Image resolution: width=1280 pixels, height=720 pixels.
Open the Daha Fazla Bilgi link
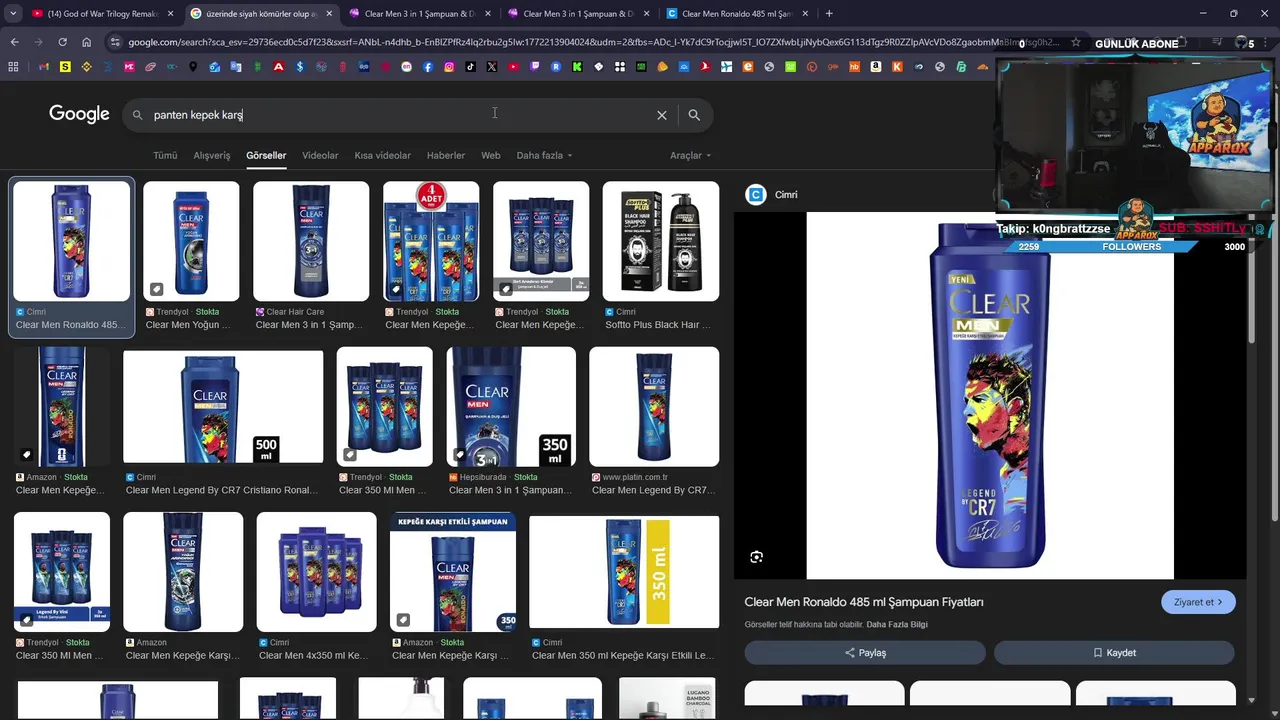coord(897,625)
